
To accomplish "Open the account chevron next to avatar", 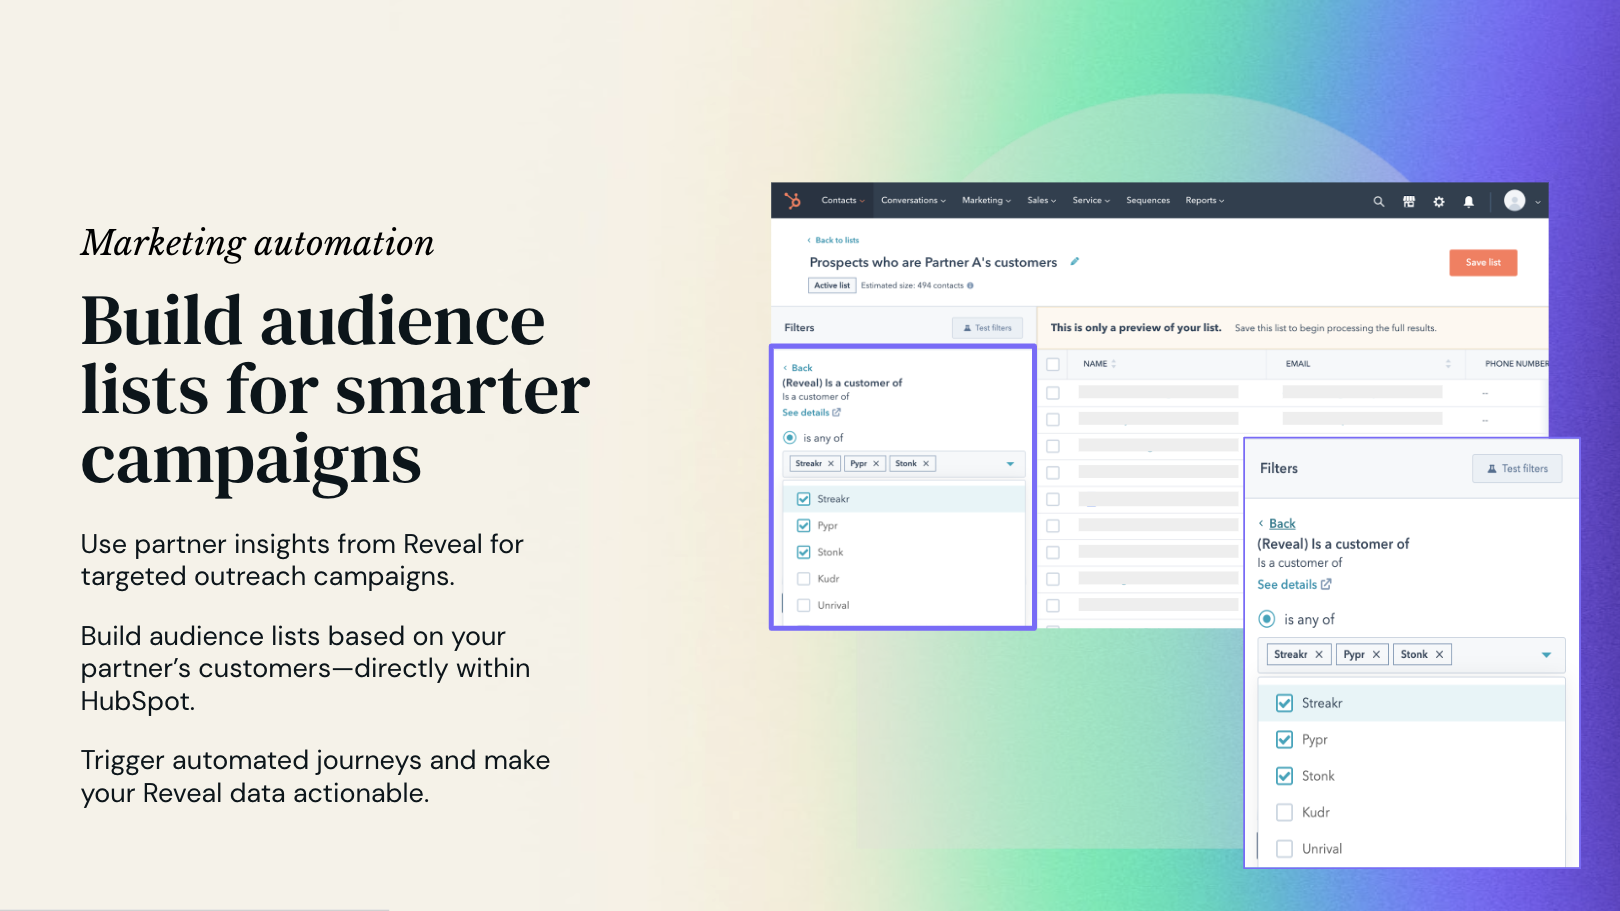I will (x=1538, y=202).
